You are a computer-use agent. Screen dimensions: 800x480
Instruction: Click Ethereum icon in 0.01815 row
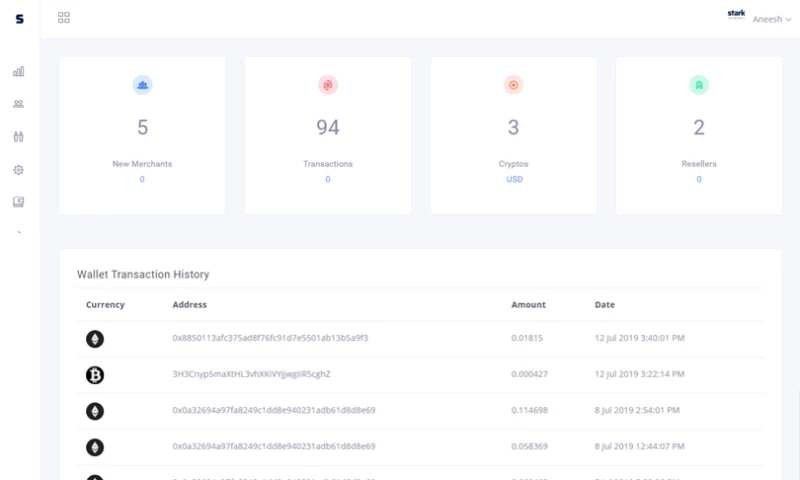[95, 339]
